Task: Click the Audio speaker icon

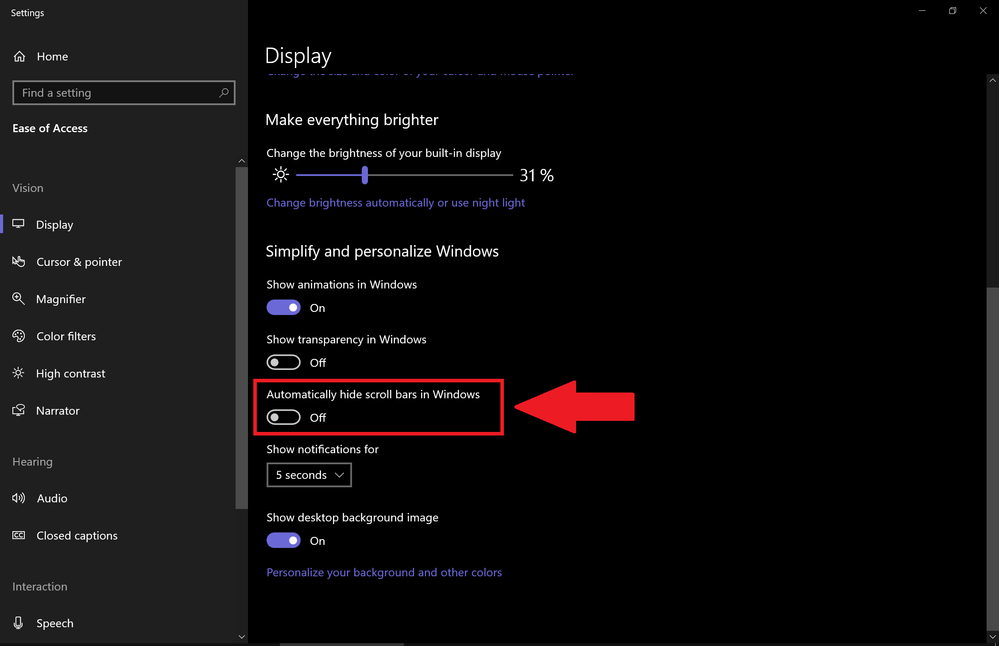Action: coord(18,498)
